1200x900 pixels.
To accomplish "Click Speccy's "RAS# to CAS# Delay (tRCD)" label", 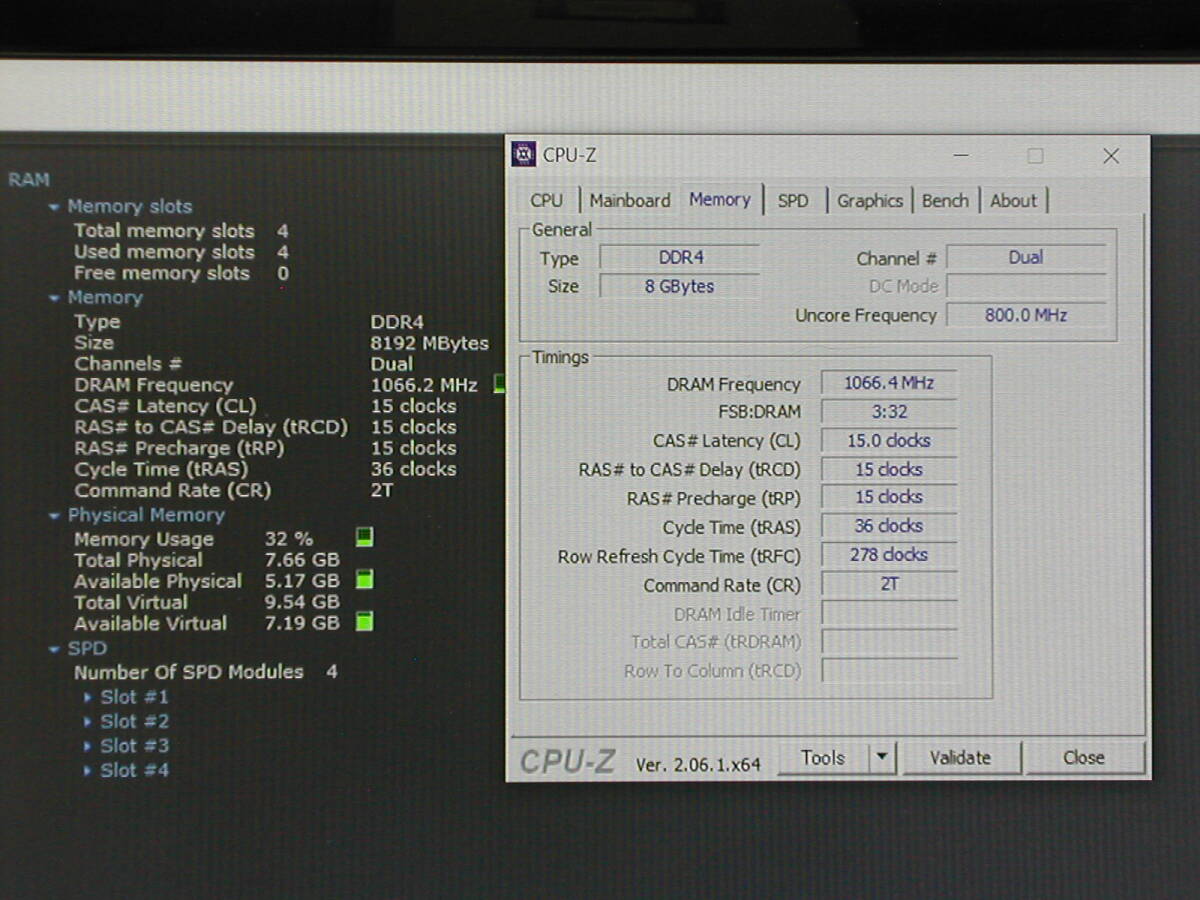I will pyautogui.click(x=211, y=427).
